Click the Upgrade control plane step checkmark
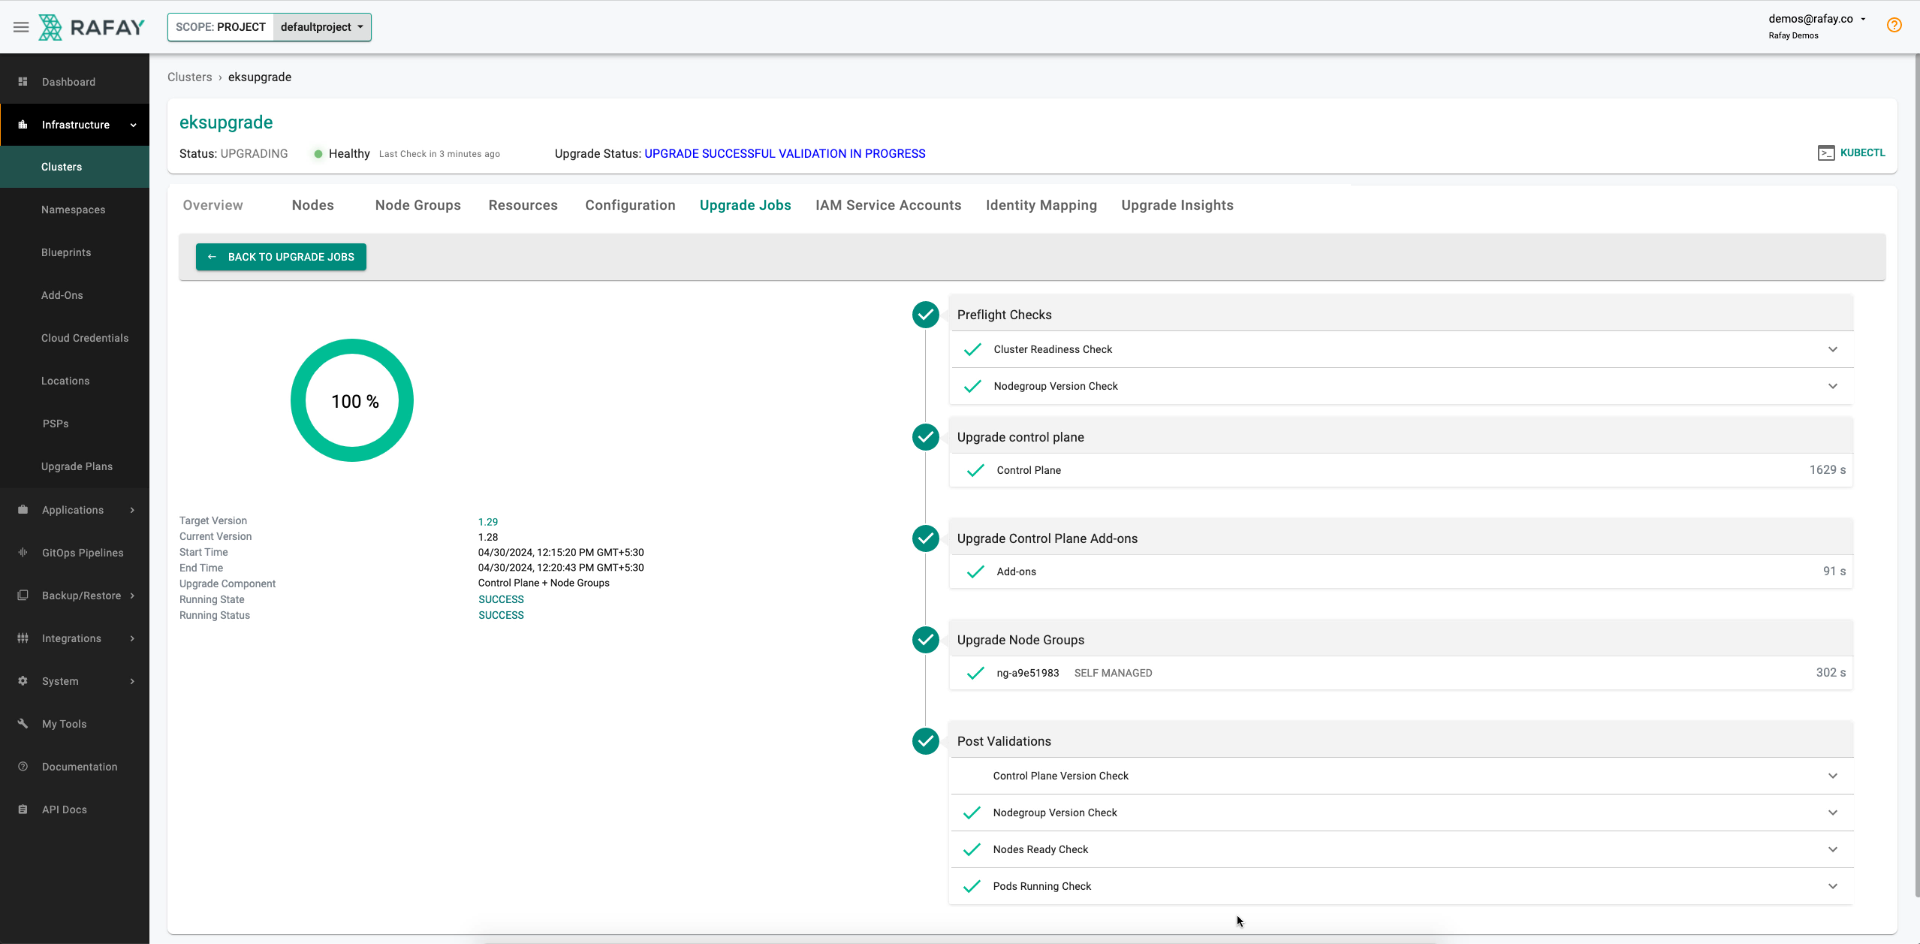This screenshot has height=944, width=1920. 925,437
